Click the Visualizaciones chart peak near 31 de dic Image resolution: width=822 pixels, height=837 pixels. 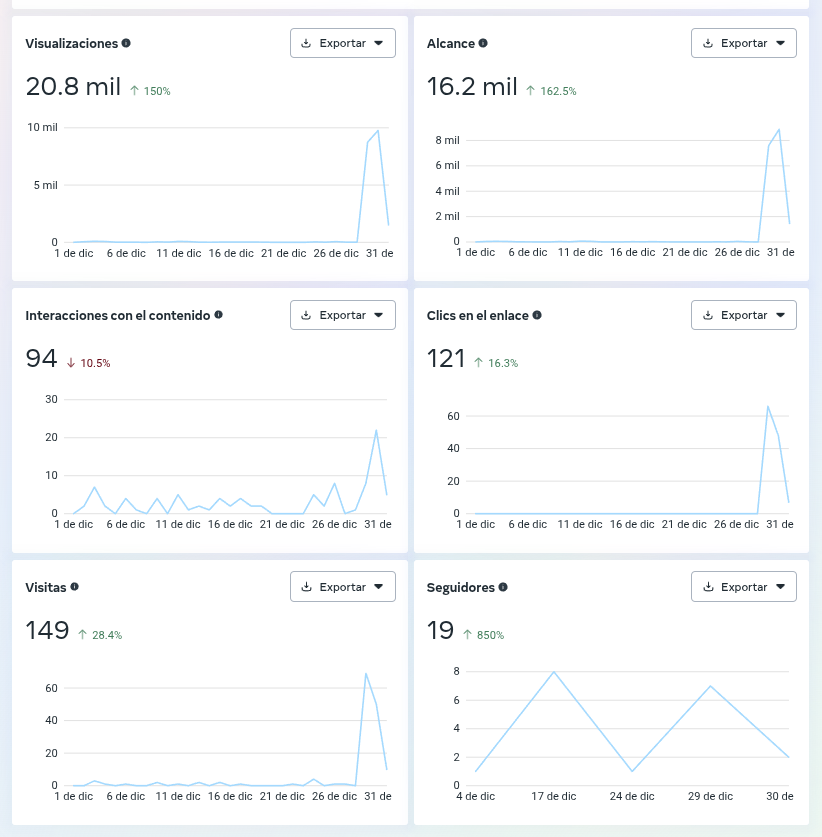tap(378, 131)
